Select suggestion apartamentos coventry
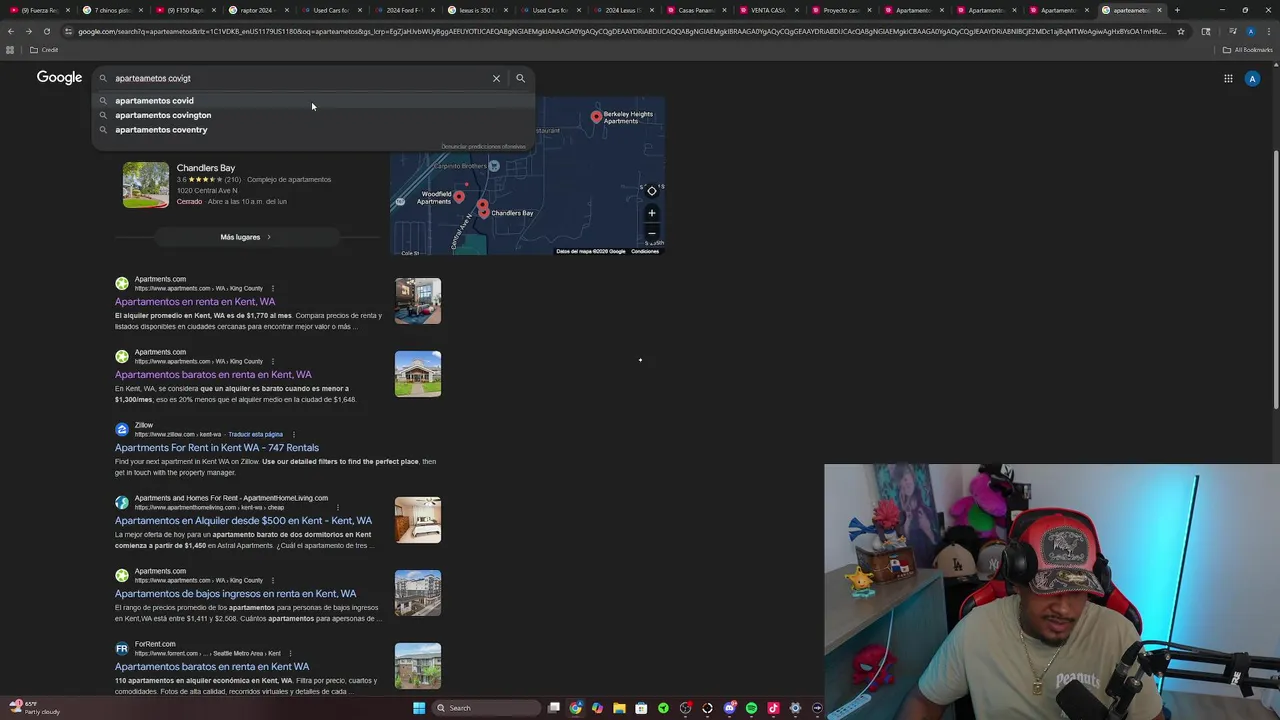 tap(314, 130)
